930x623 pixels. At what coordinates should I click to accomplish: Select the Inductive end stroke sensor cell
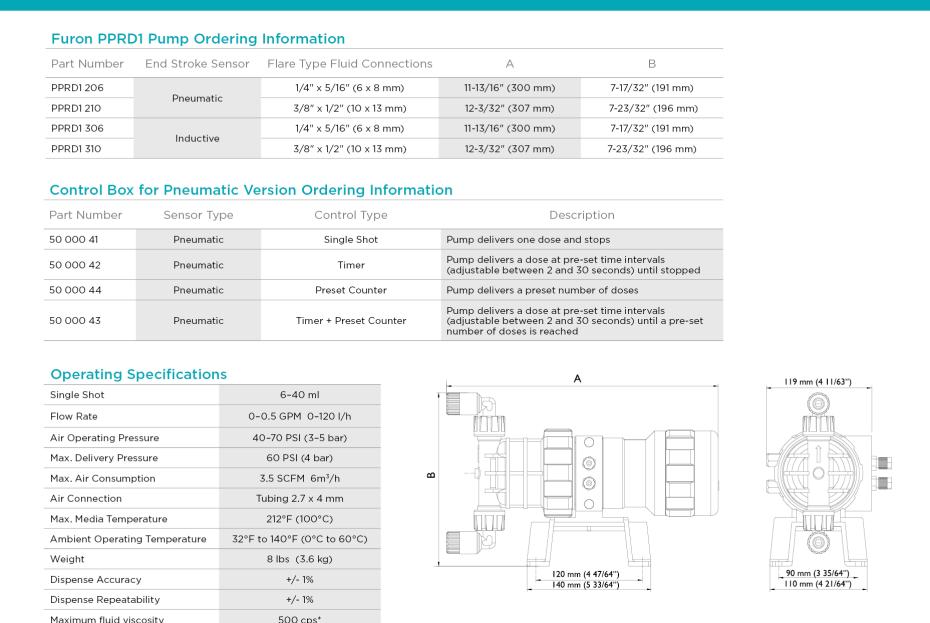197,139
